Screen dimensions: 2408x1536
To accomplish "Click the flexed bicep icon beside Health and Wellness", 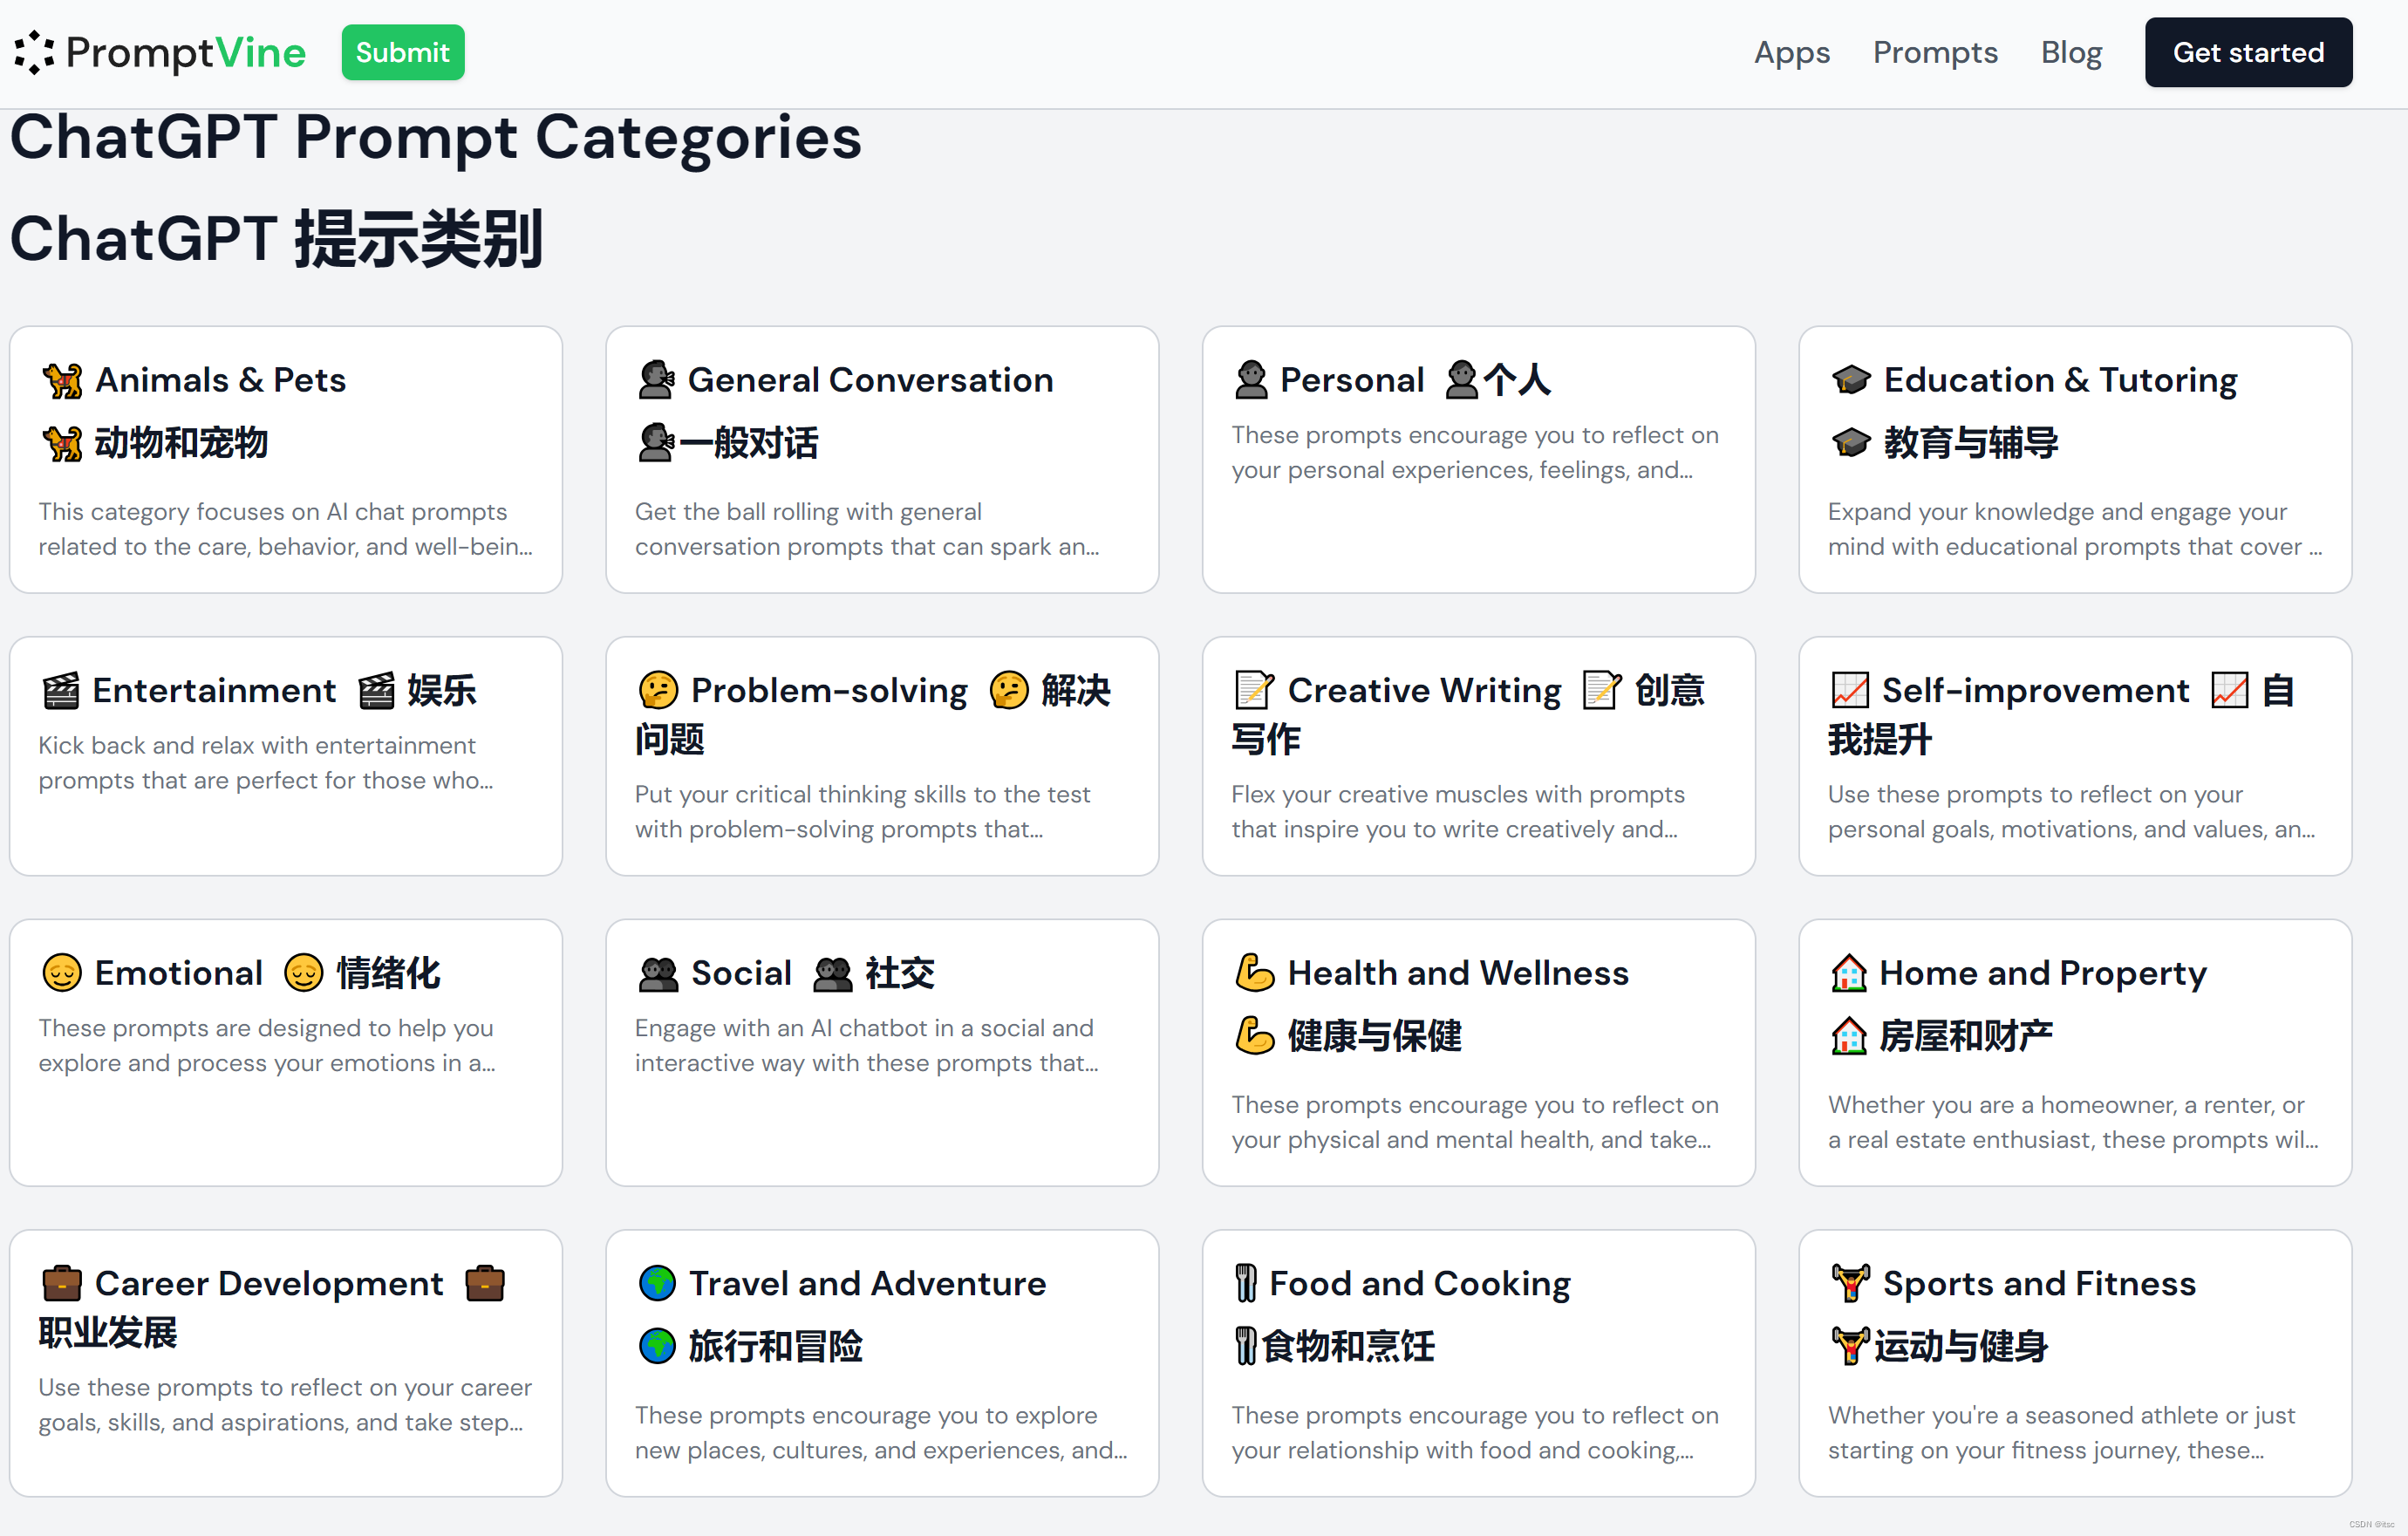I will (1254, 972).
